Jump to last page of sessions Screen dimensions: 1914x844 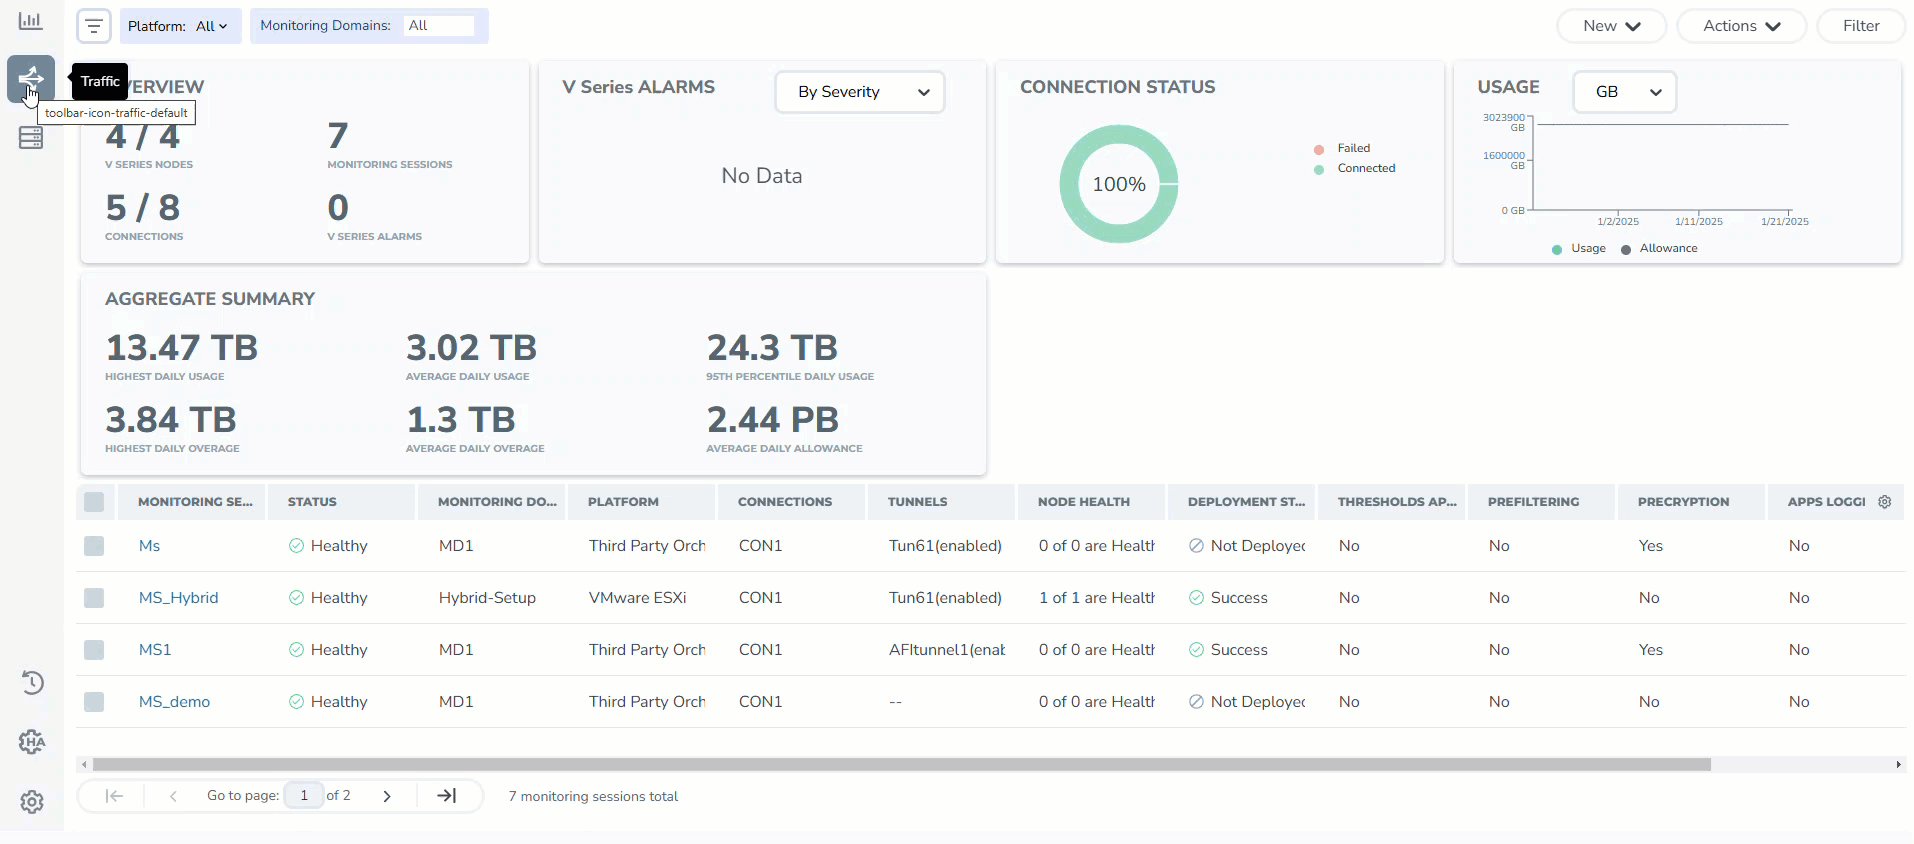pyautogui.click(x=447, y=796)
